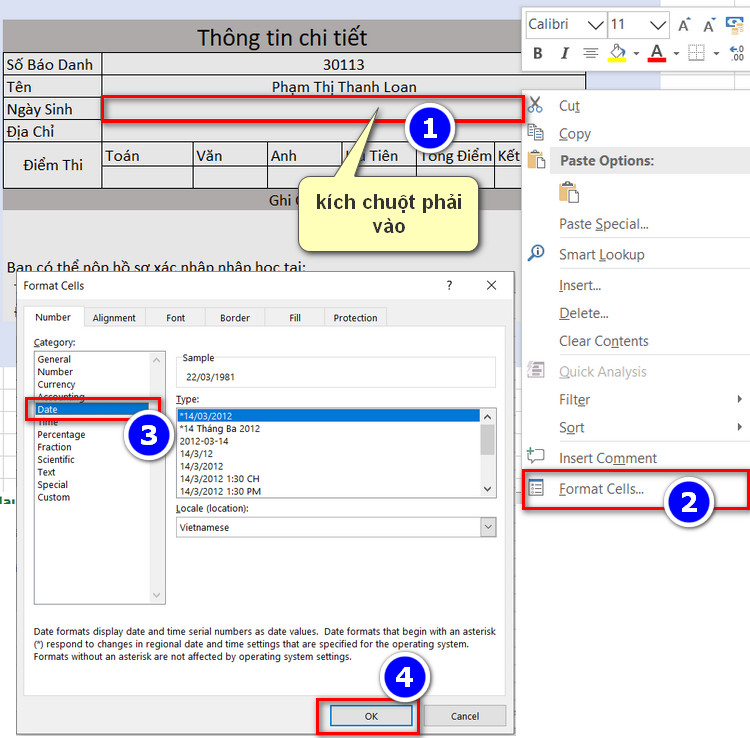Viewport: 750px width, 738px height.
Task: Click the increase font size icon
Action: pos(684,24)
